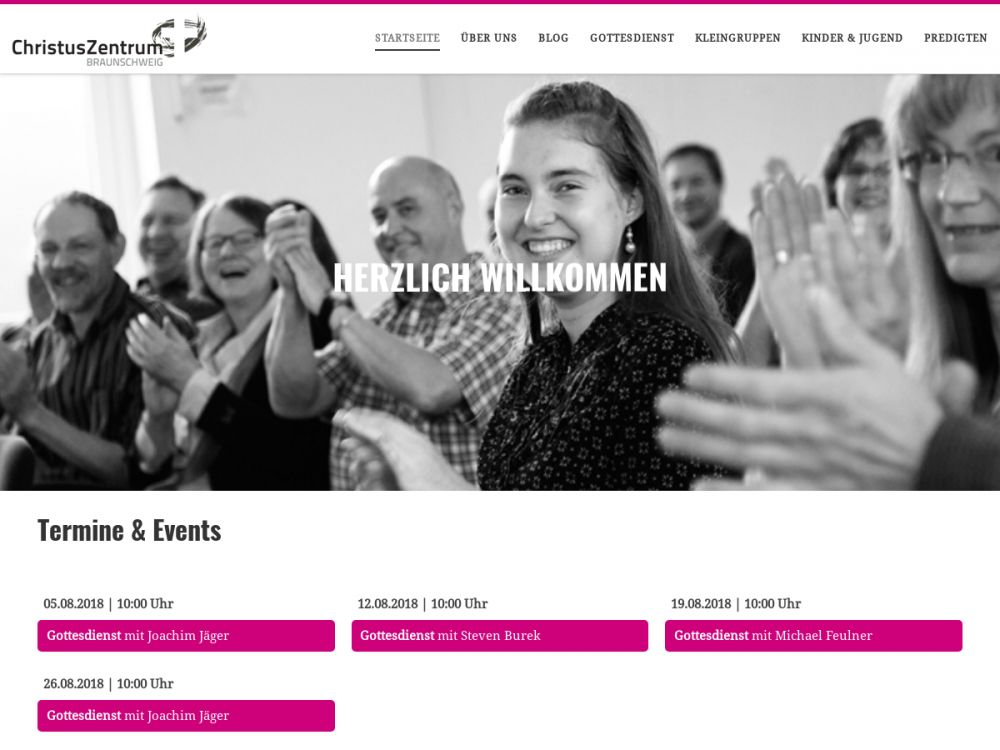Viewport: 1000px width, 750px height.
Task: Click the 19.08.2018 date label
Action: coord(701,603)
